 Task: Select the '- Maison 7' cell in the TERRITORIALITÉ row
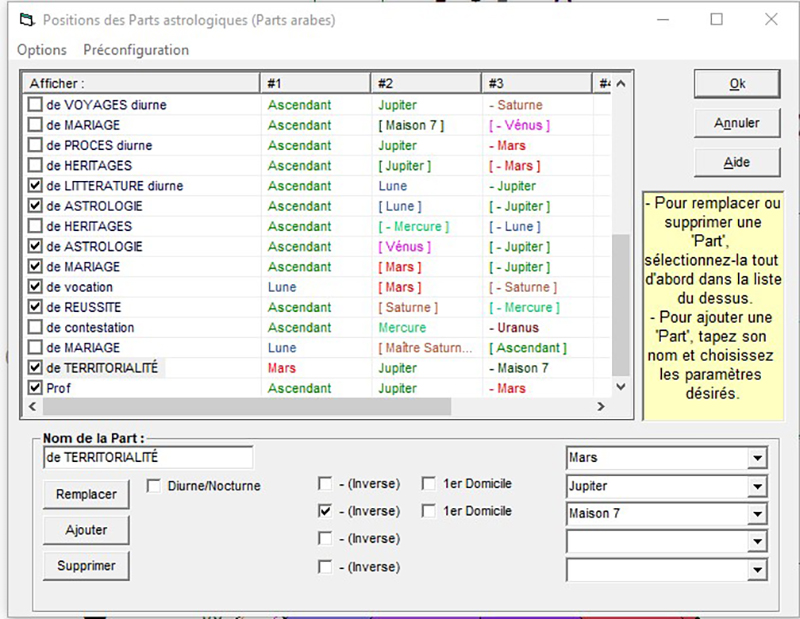pos(519,368)
